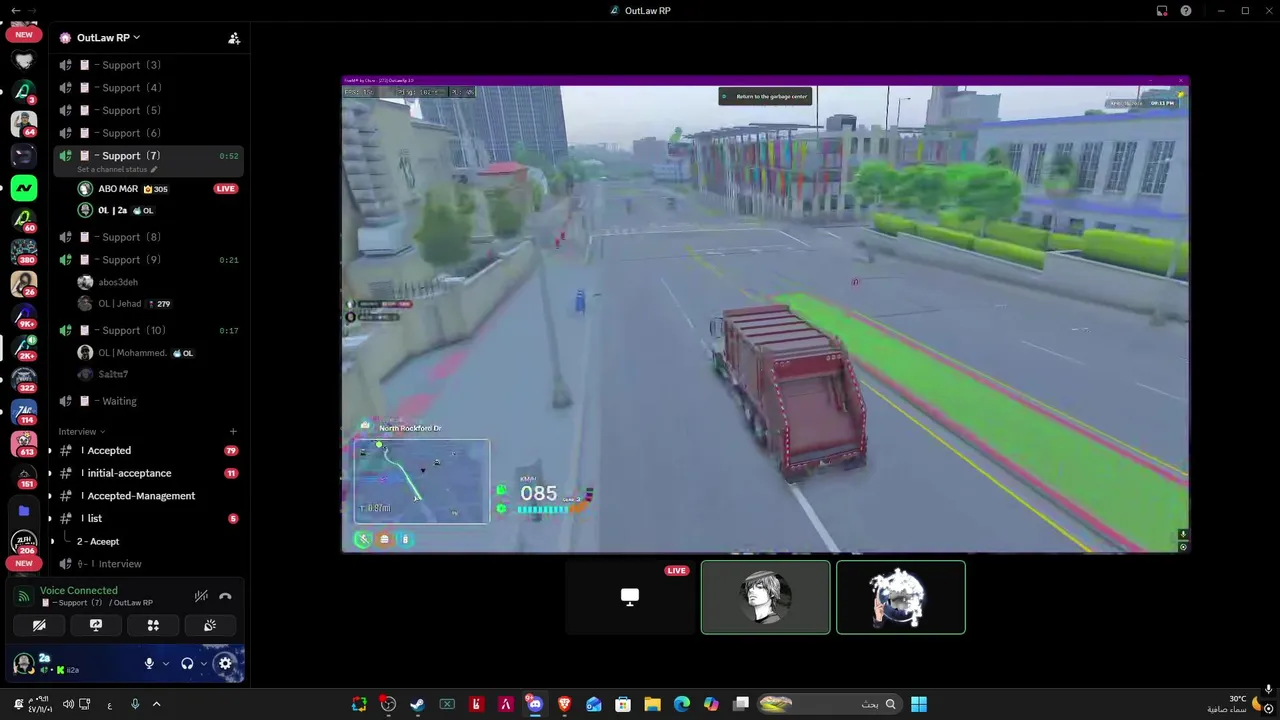
Task: Open output device options arrow beside headphones
Action: coord(203,663)
